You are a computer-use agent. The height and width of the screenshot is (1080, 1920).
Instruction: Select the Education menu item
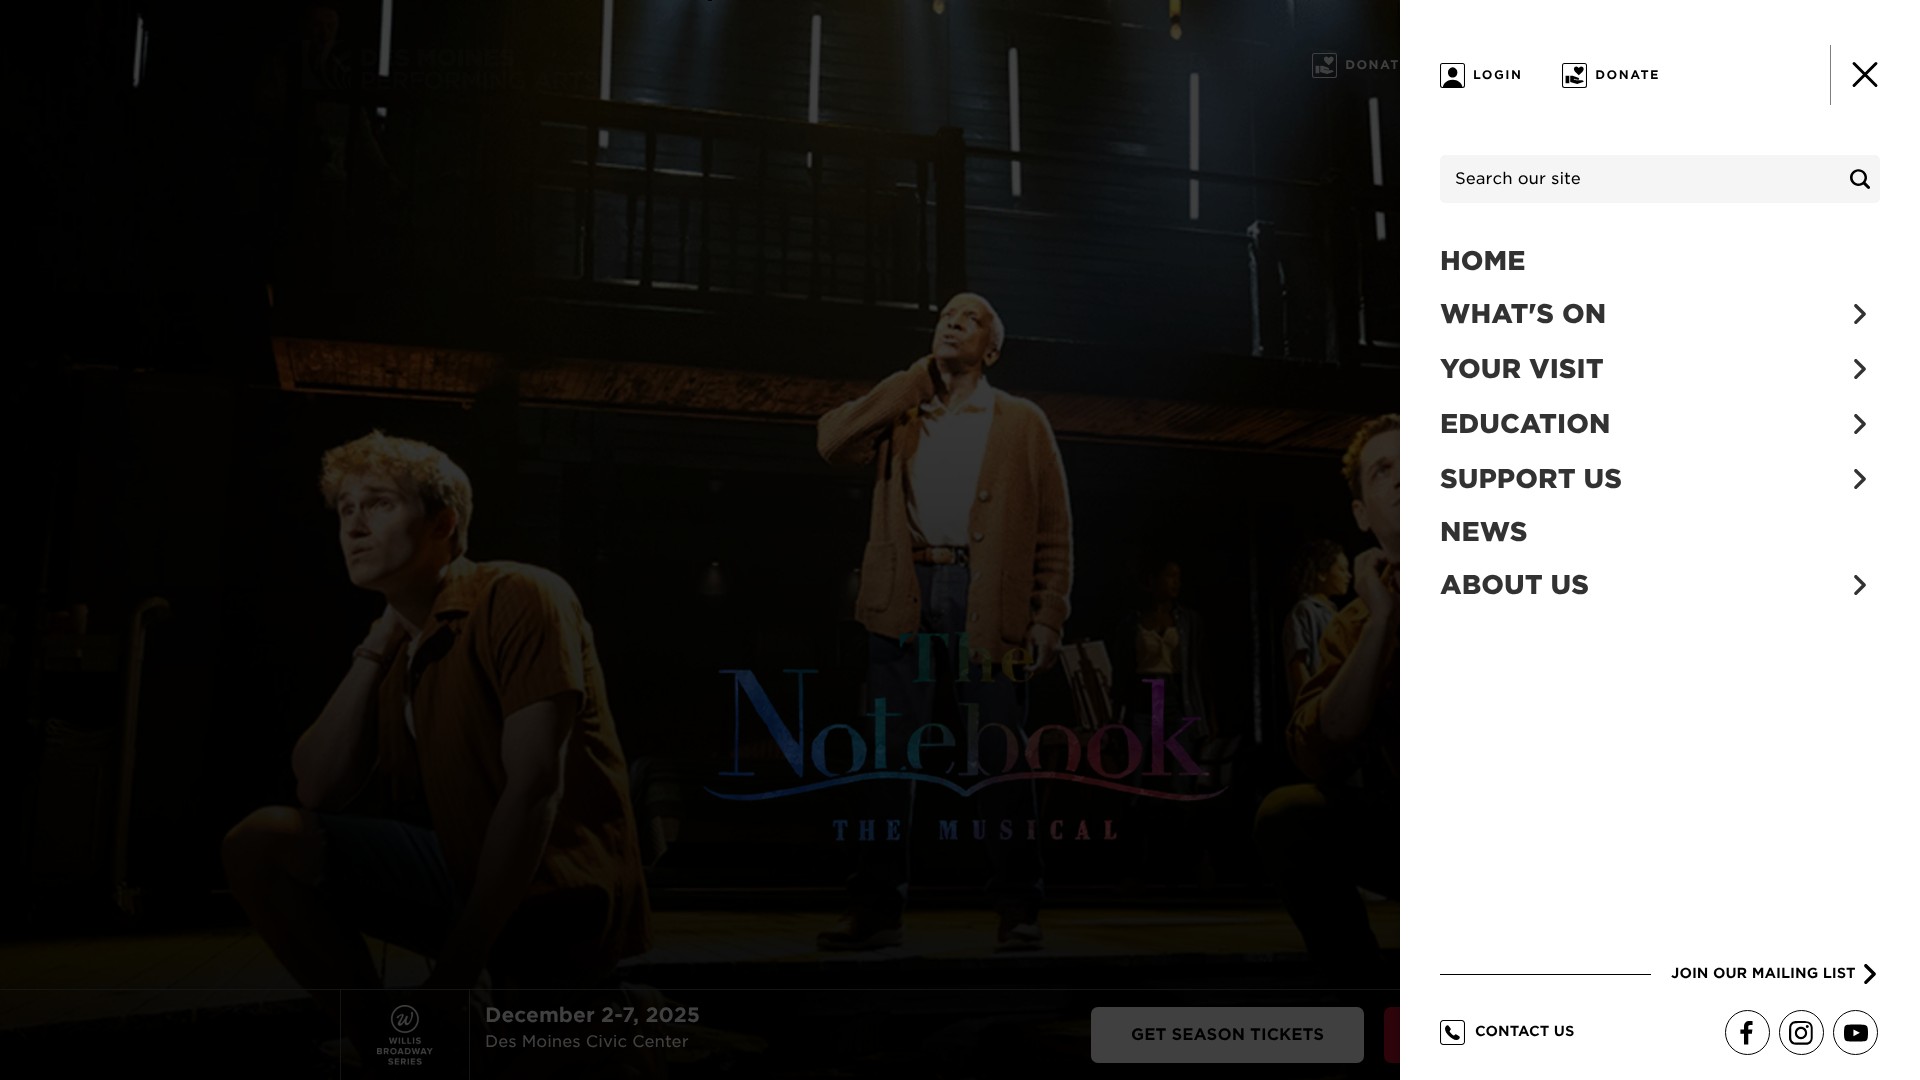pyautogui.click(x=1525, y=424)
